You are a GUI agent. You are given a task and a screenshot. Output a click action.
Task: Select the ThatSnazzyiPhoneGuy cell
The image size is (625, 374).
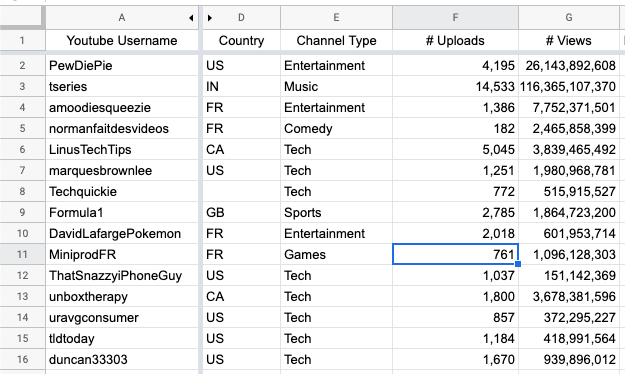click(122, 276)
